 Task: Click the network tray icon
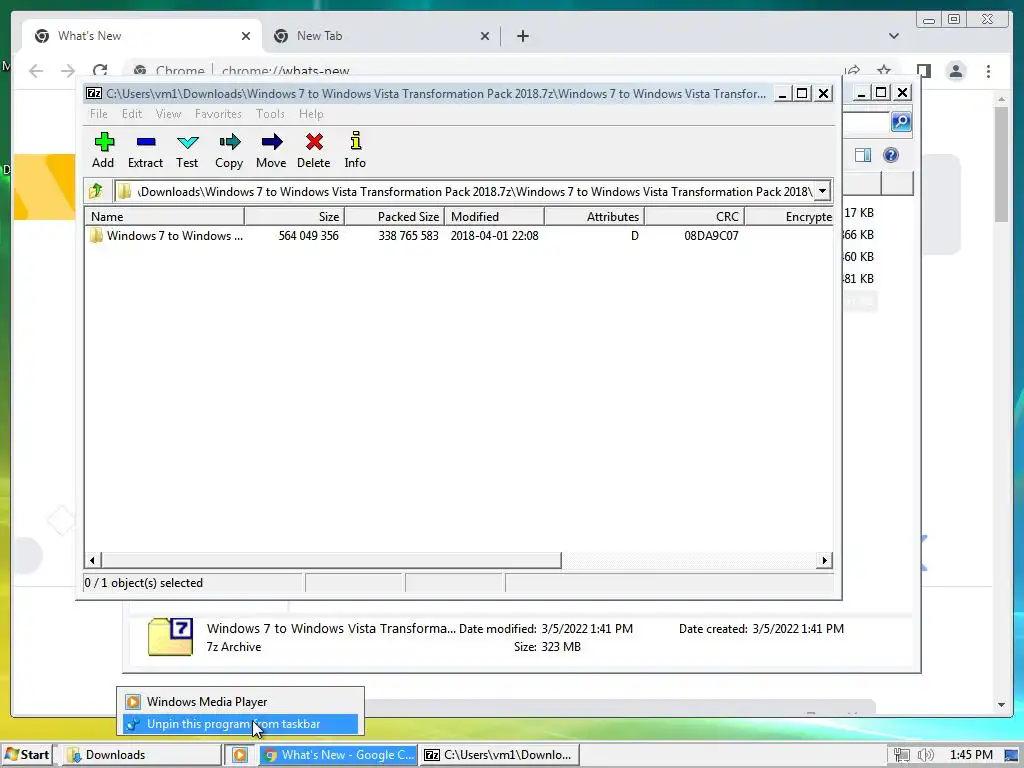[902, 755]
